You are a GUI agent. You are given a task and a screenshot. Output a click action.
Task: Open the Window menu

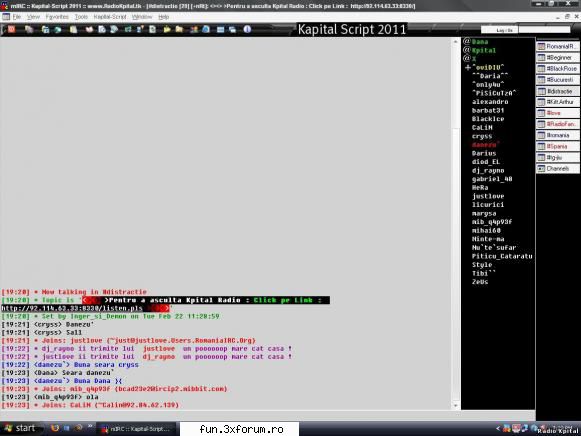(142, 17)
